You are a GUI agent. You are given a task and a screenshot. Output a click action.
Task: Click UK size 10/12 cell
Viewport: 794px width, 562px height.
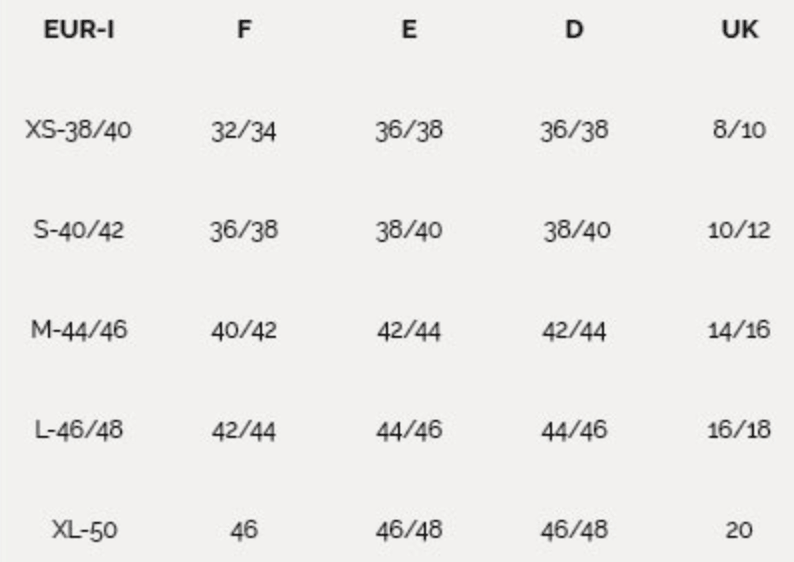tap(740, 230)
